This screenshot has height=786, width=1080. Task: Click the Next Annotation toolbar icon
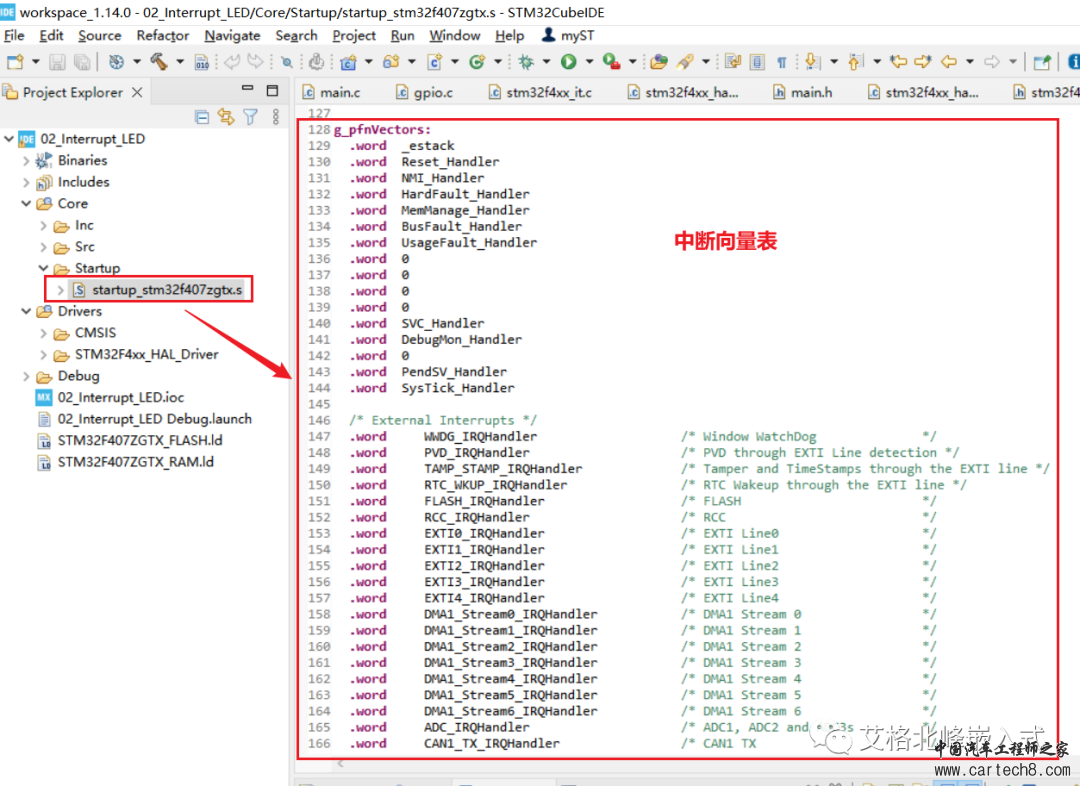pos(812,62)
